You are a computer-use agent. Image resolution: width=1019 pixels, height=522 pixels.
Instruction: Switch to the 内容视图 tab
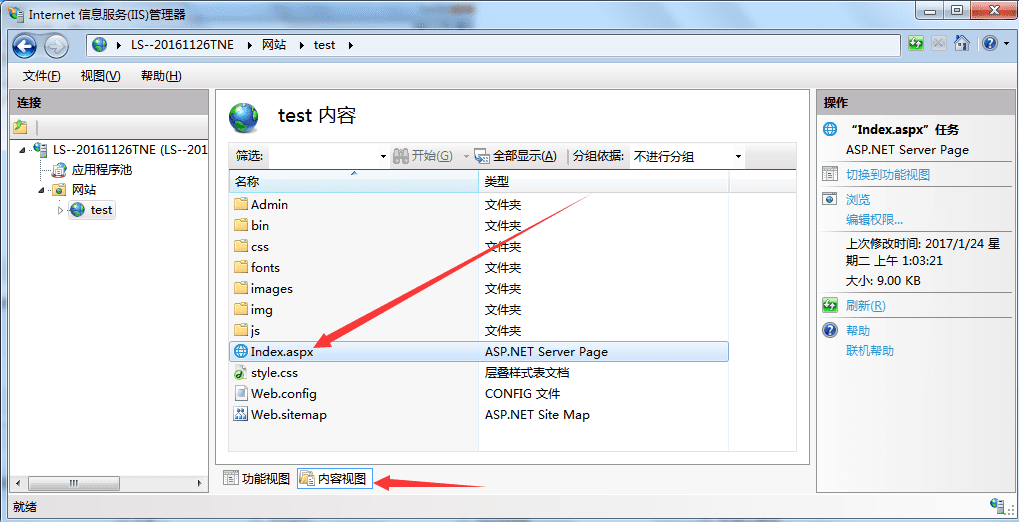335,479
